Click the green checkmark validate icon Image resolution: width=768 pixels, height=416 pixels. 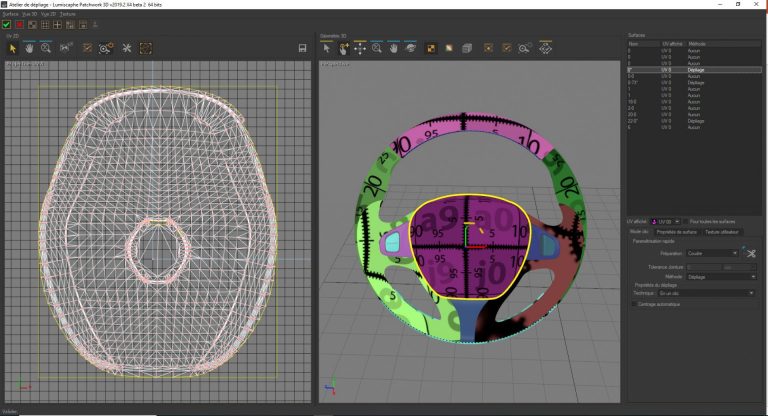point(7,24)
